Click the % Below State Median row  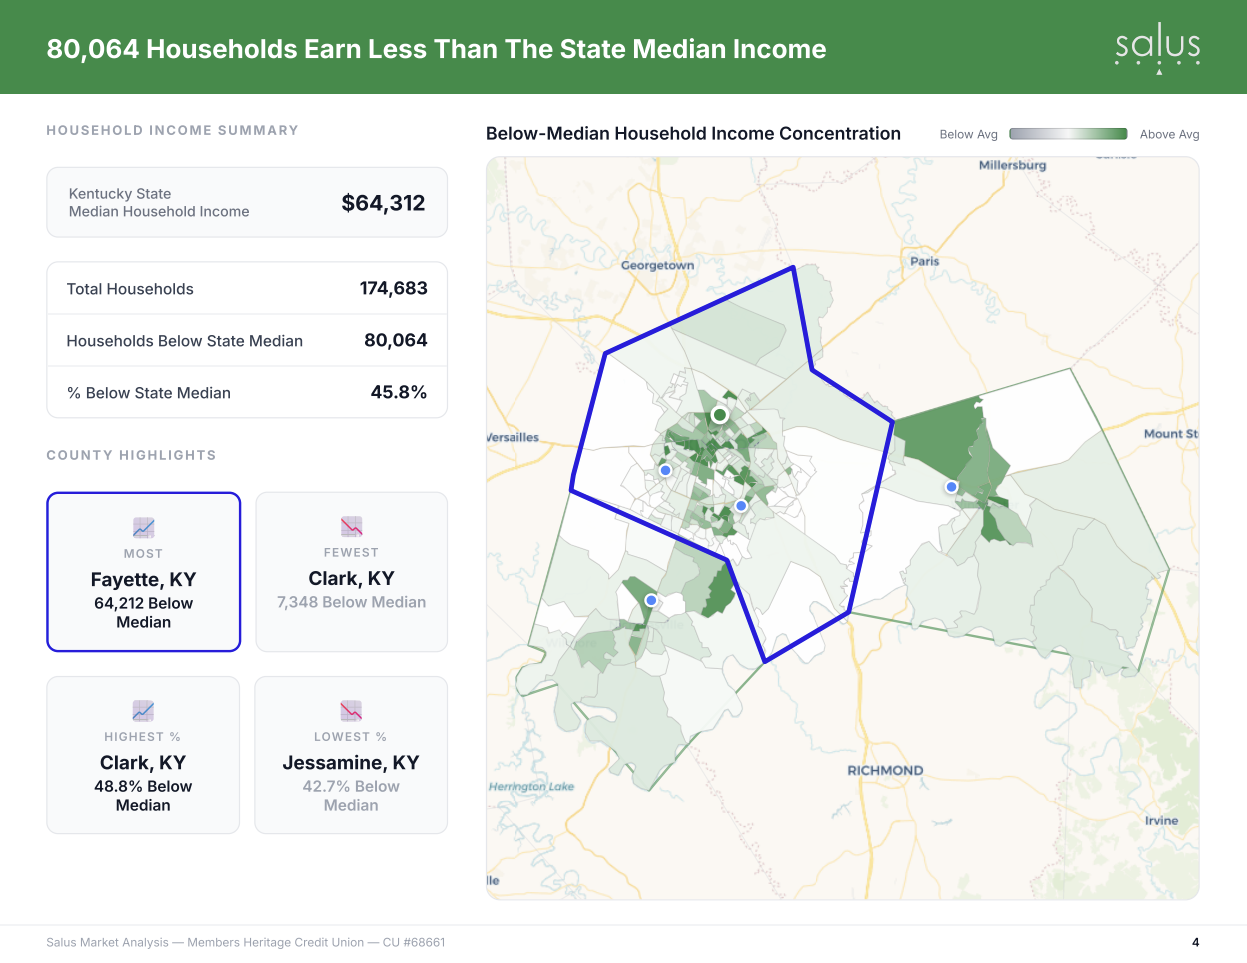pos(247,393)
